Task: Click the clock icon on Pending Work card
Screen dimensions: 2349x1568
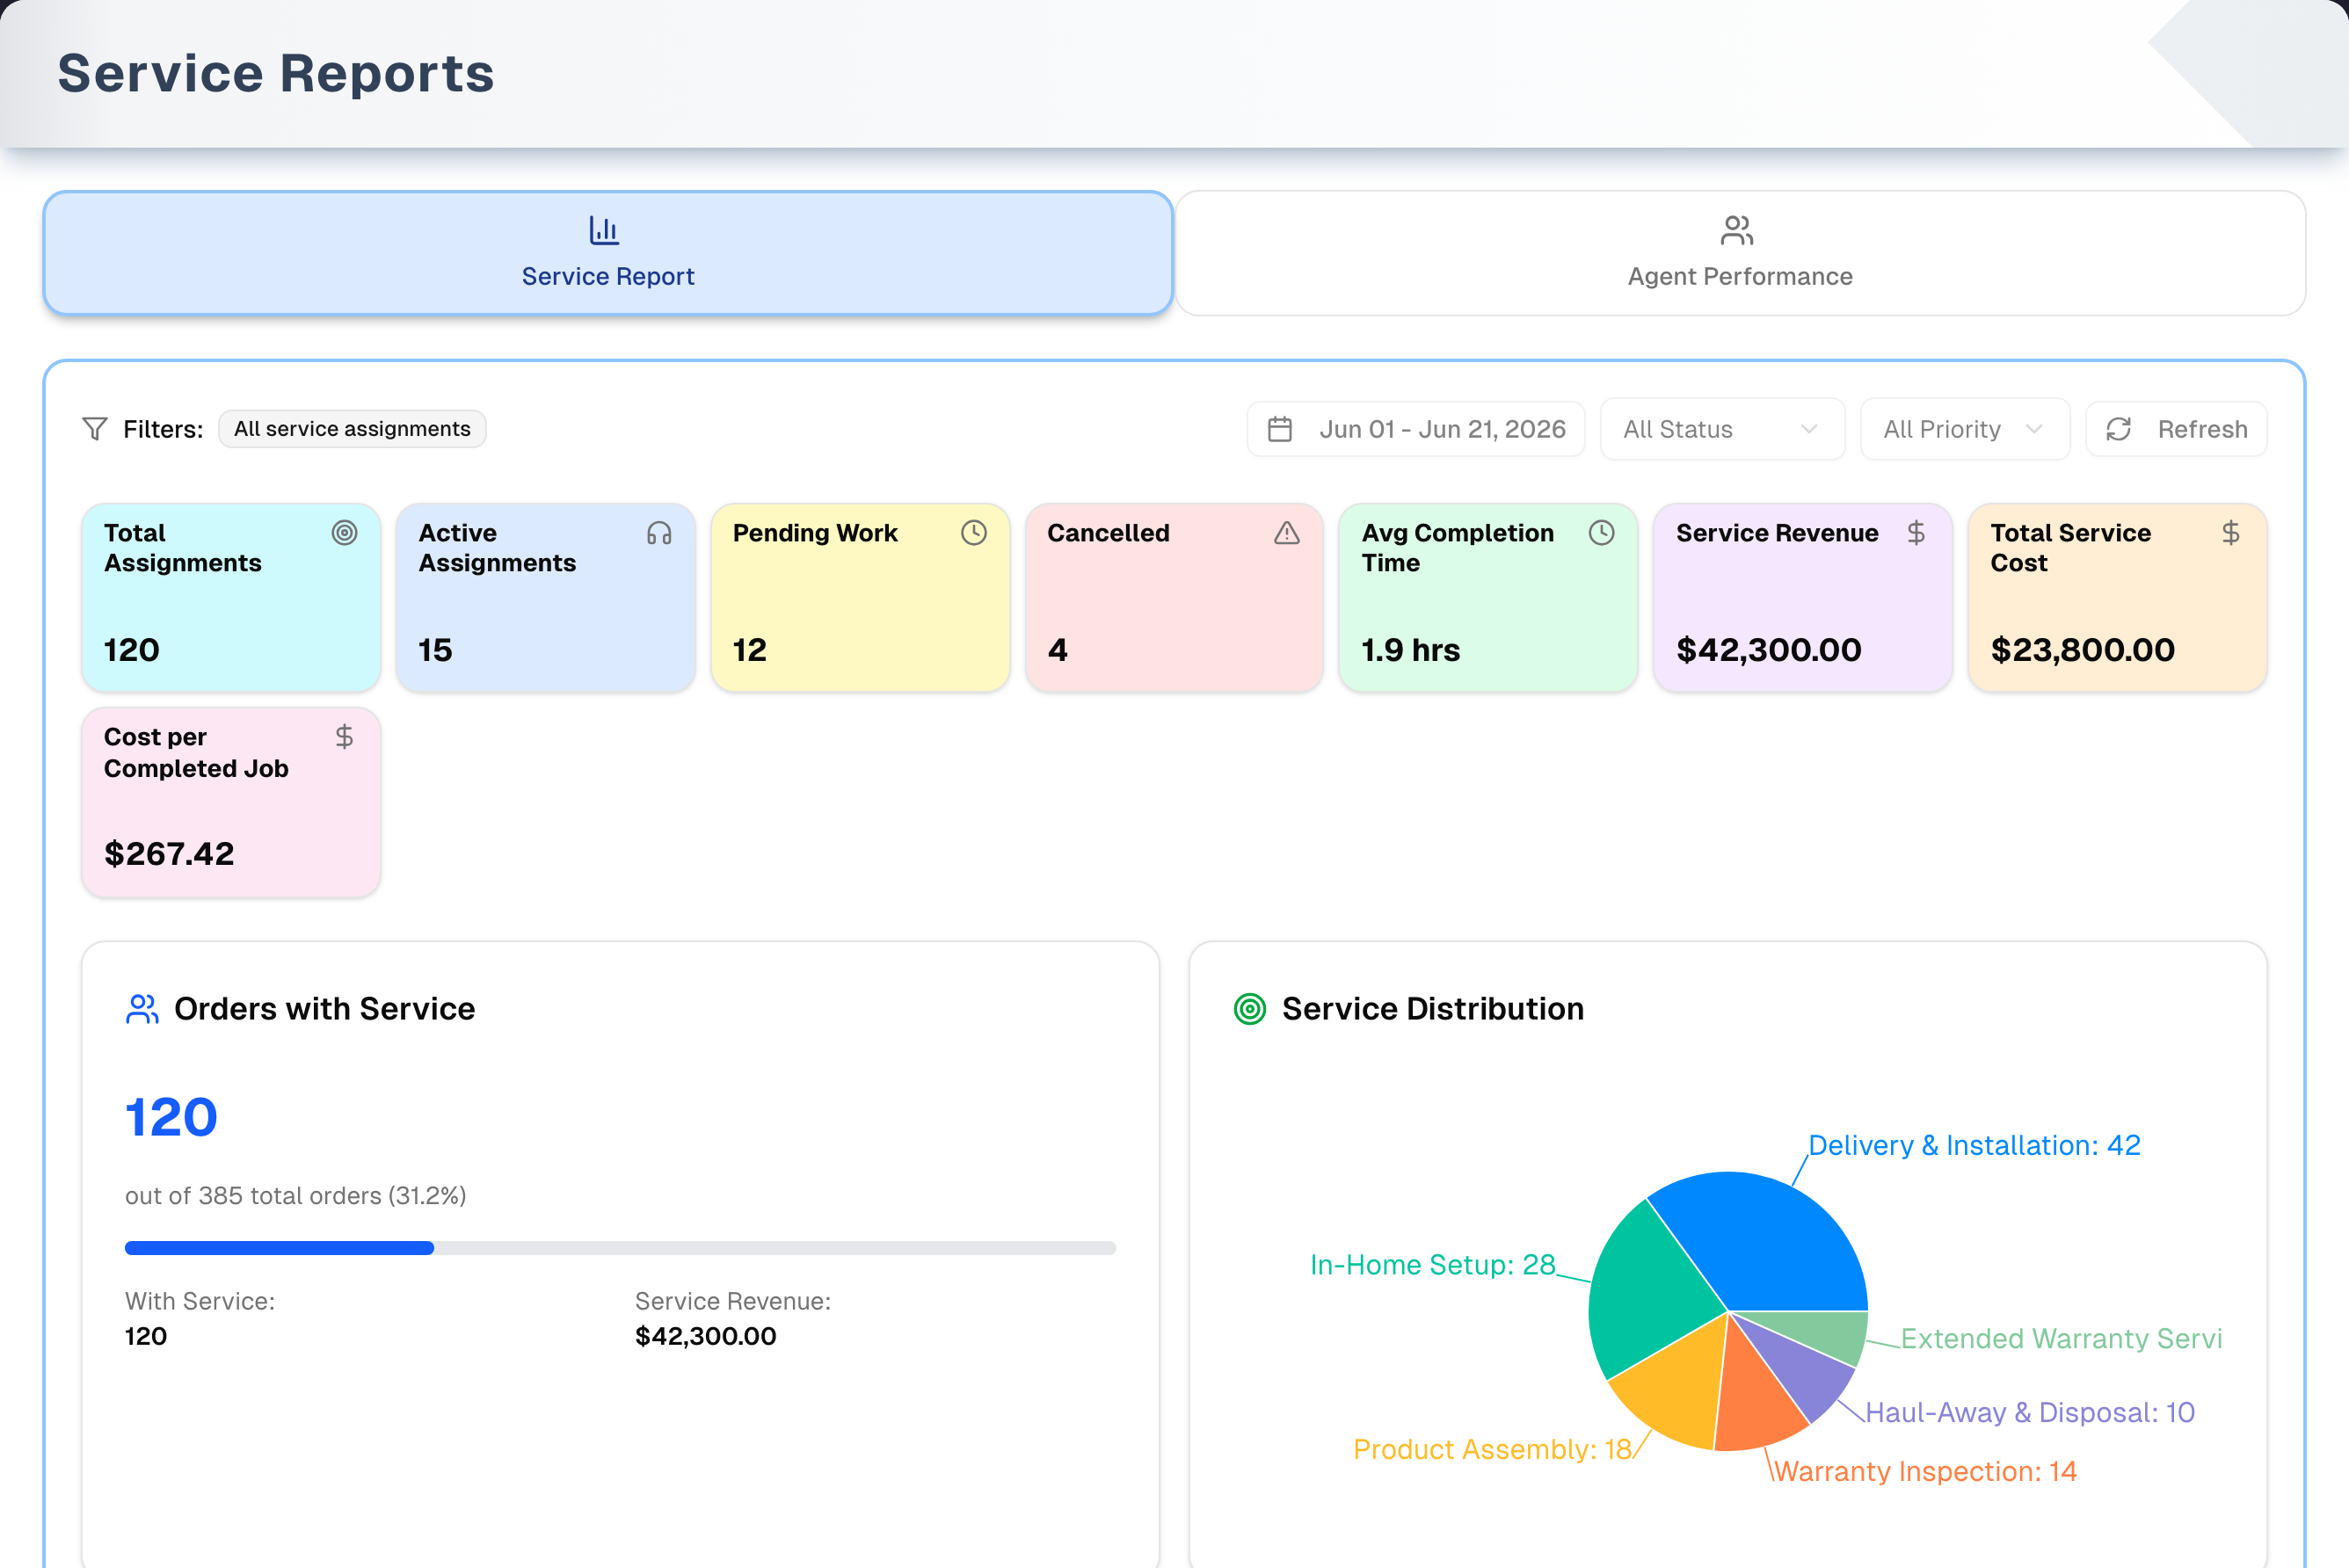Action: (974, 533)
